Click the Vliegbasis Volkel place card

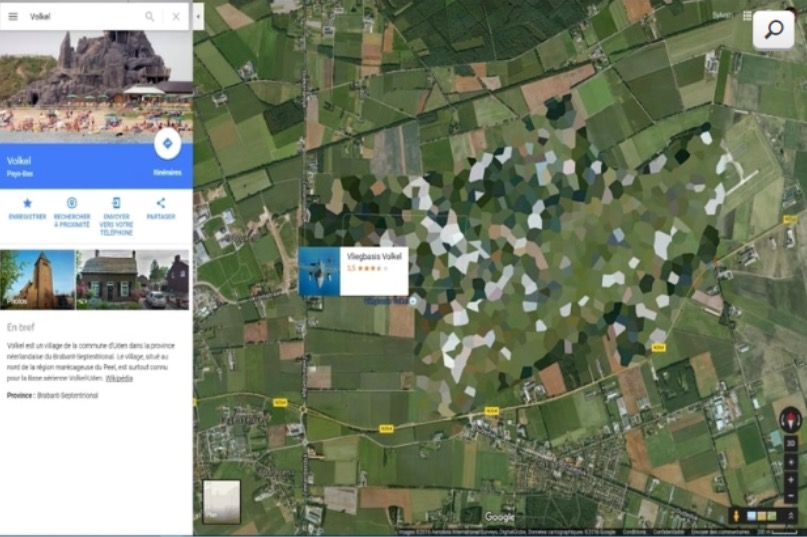(x=353, y=271)
